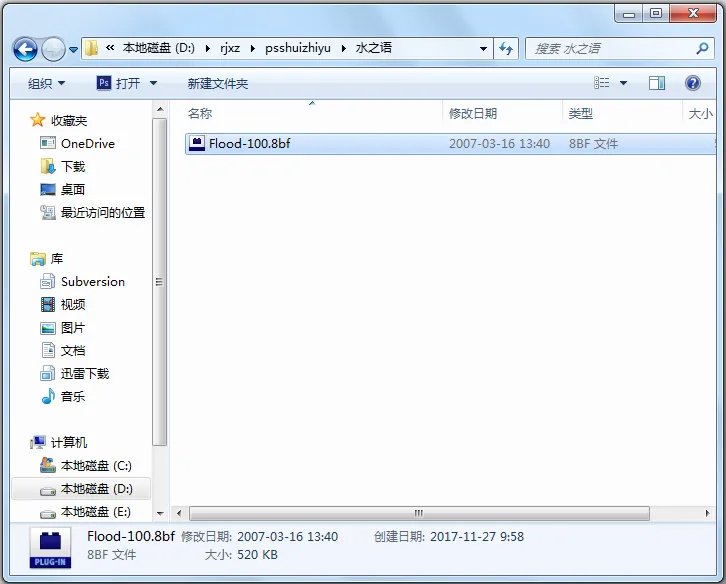Select the Flood-100.8bf file

click(x=249, y=144)
